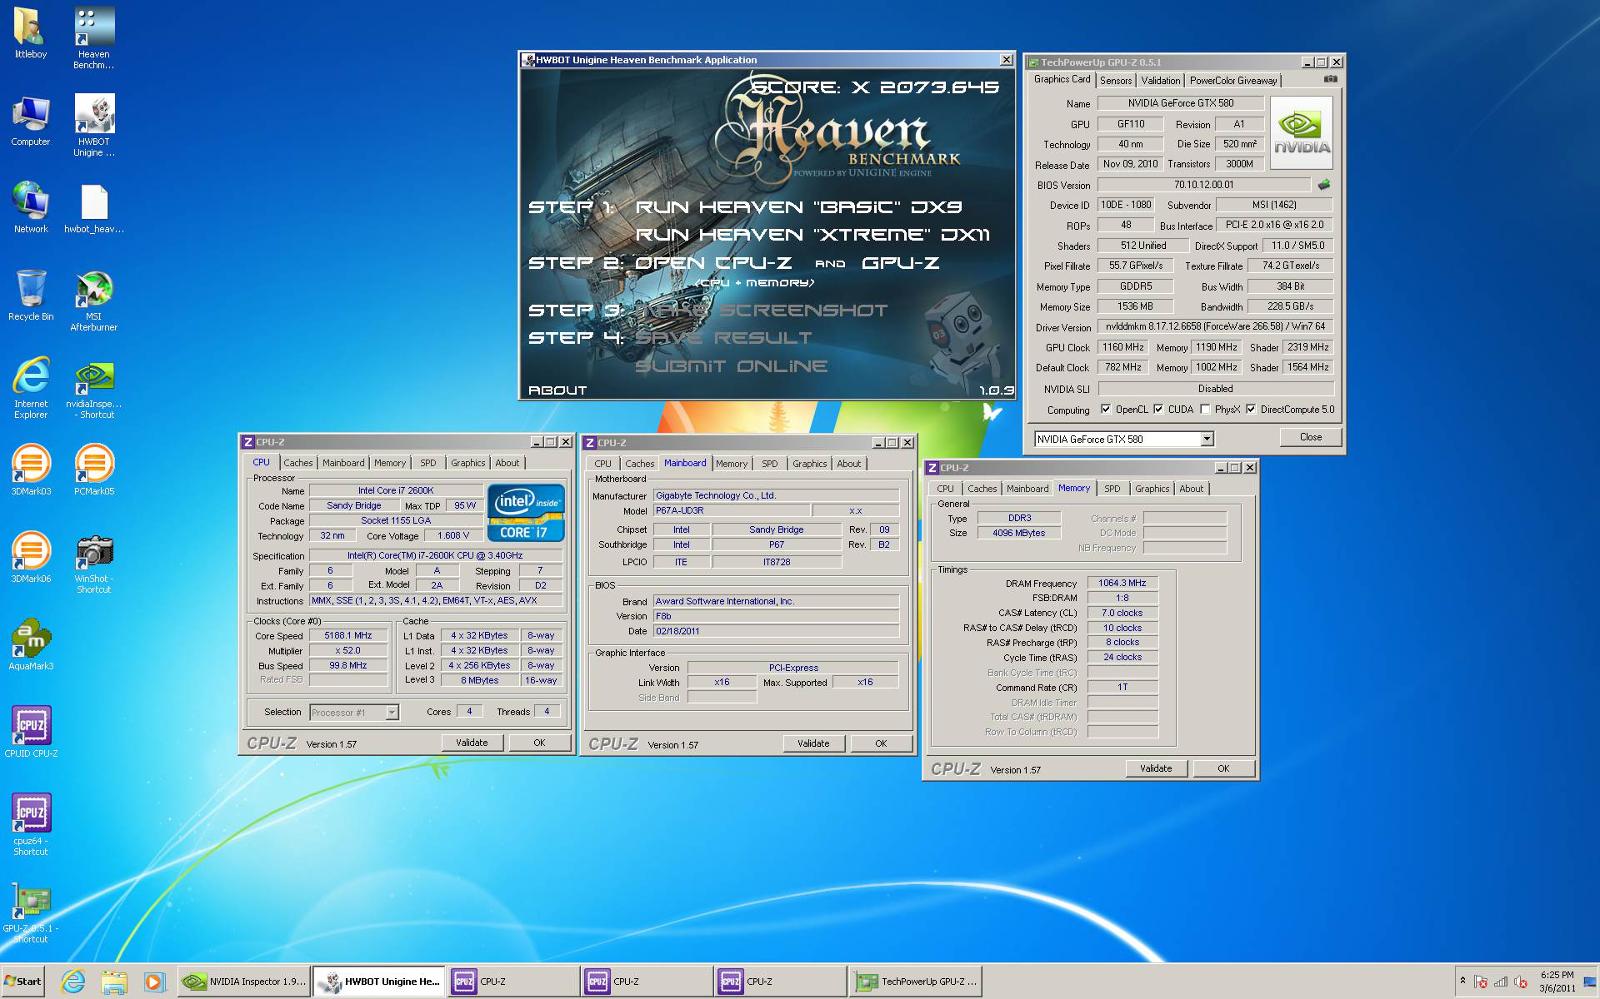Click BIOS save icon in GPU-Z
The height and width of the screenshot is (999, 1600).
click(x=1324, y=184)
